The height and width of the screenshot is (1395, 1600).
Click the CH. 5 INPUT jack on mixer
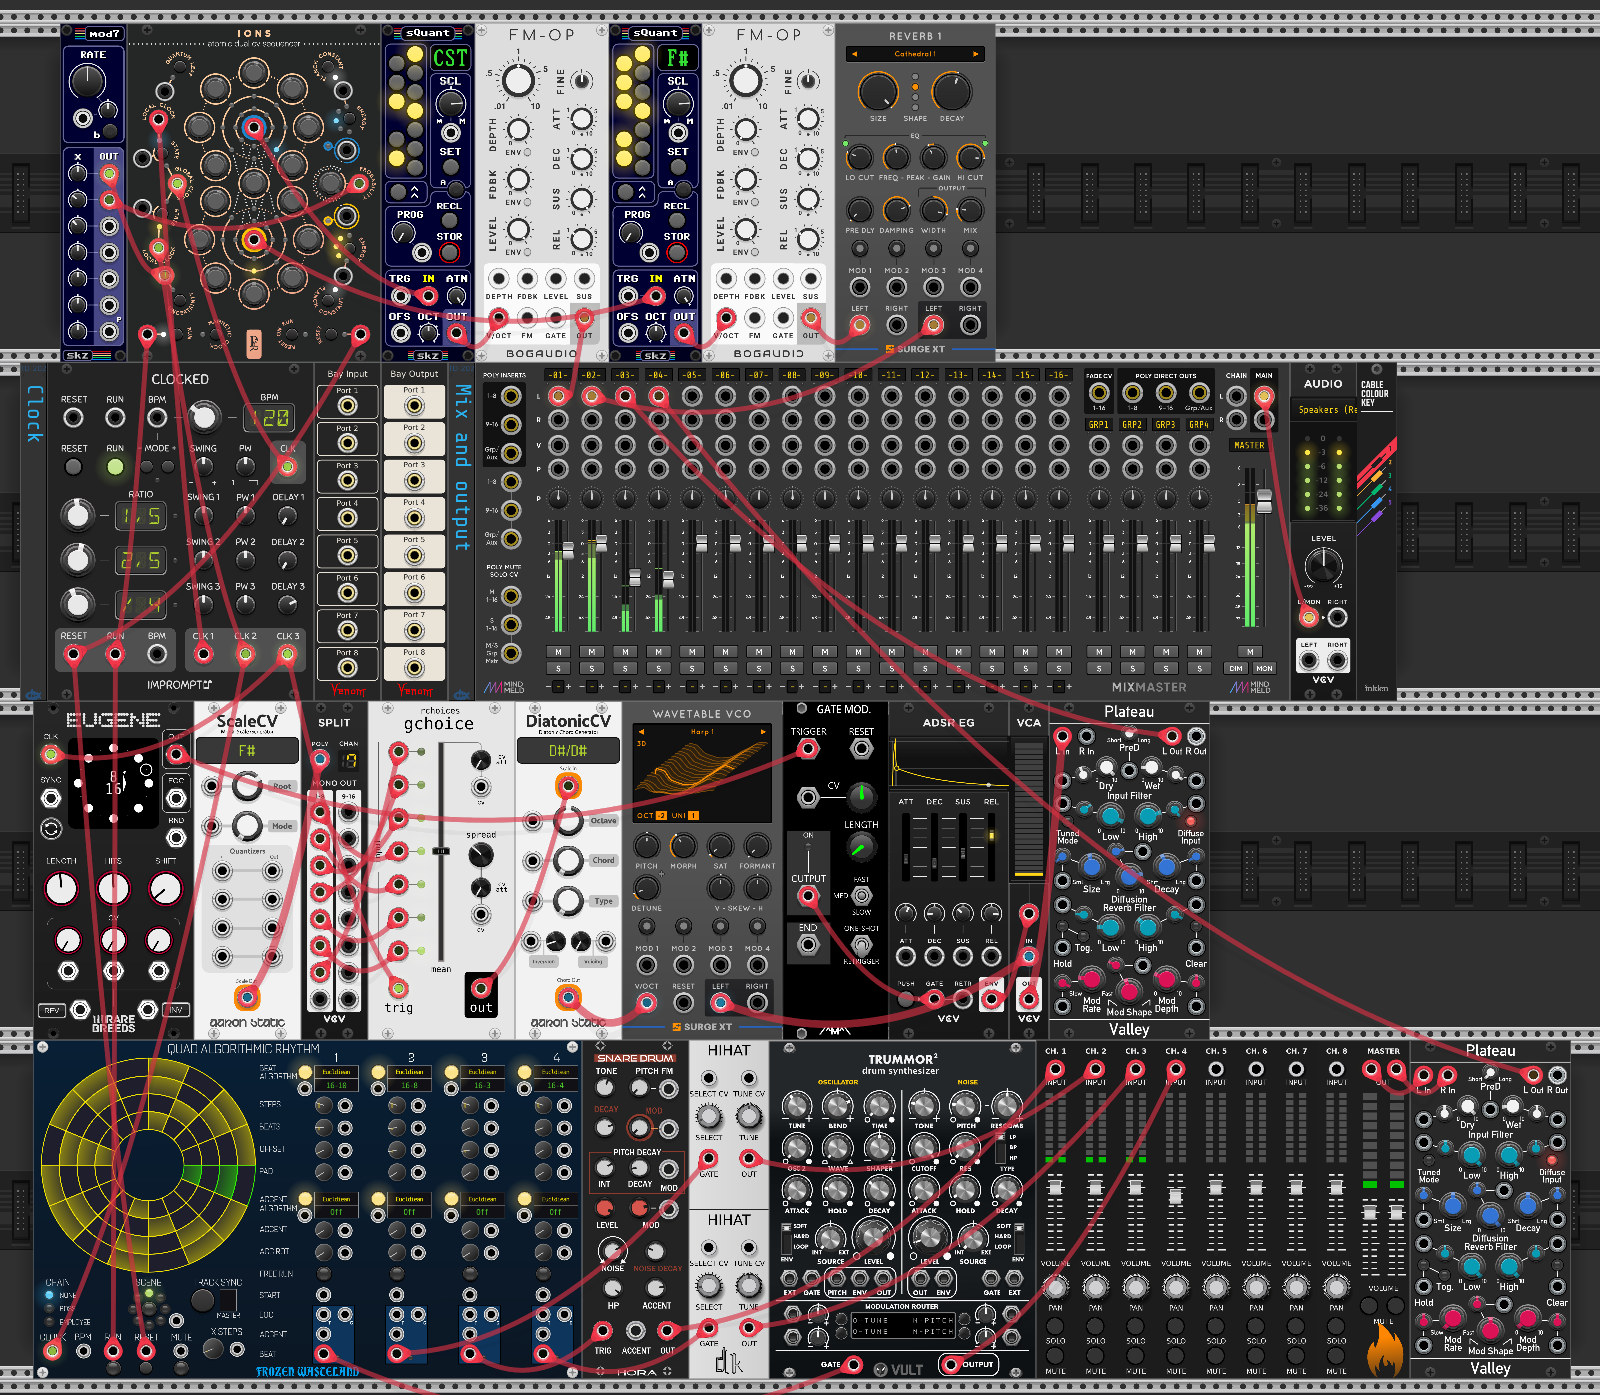(1216, 1069)
